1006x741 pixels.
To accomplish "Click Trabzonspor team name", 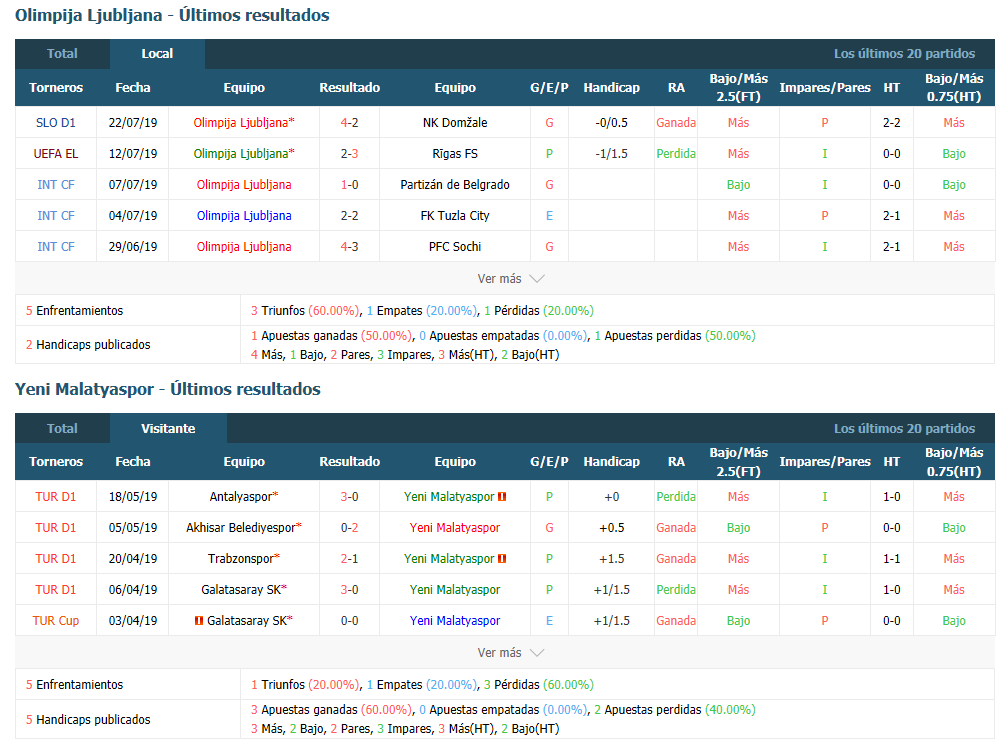I will pyautogui.click(x=241, y=559).
